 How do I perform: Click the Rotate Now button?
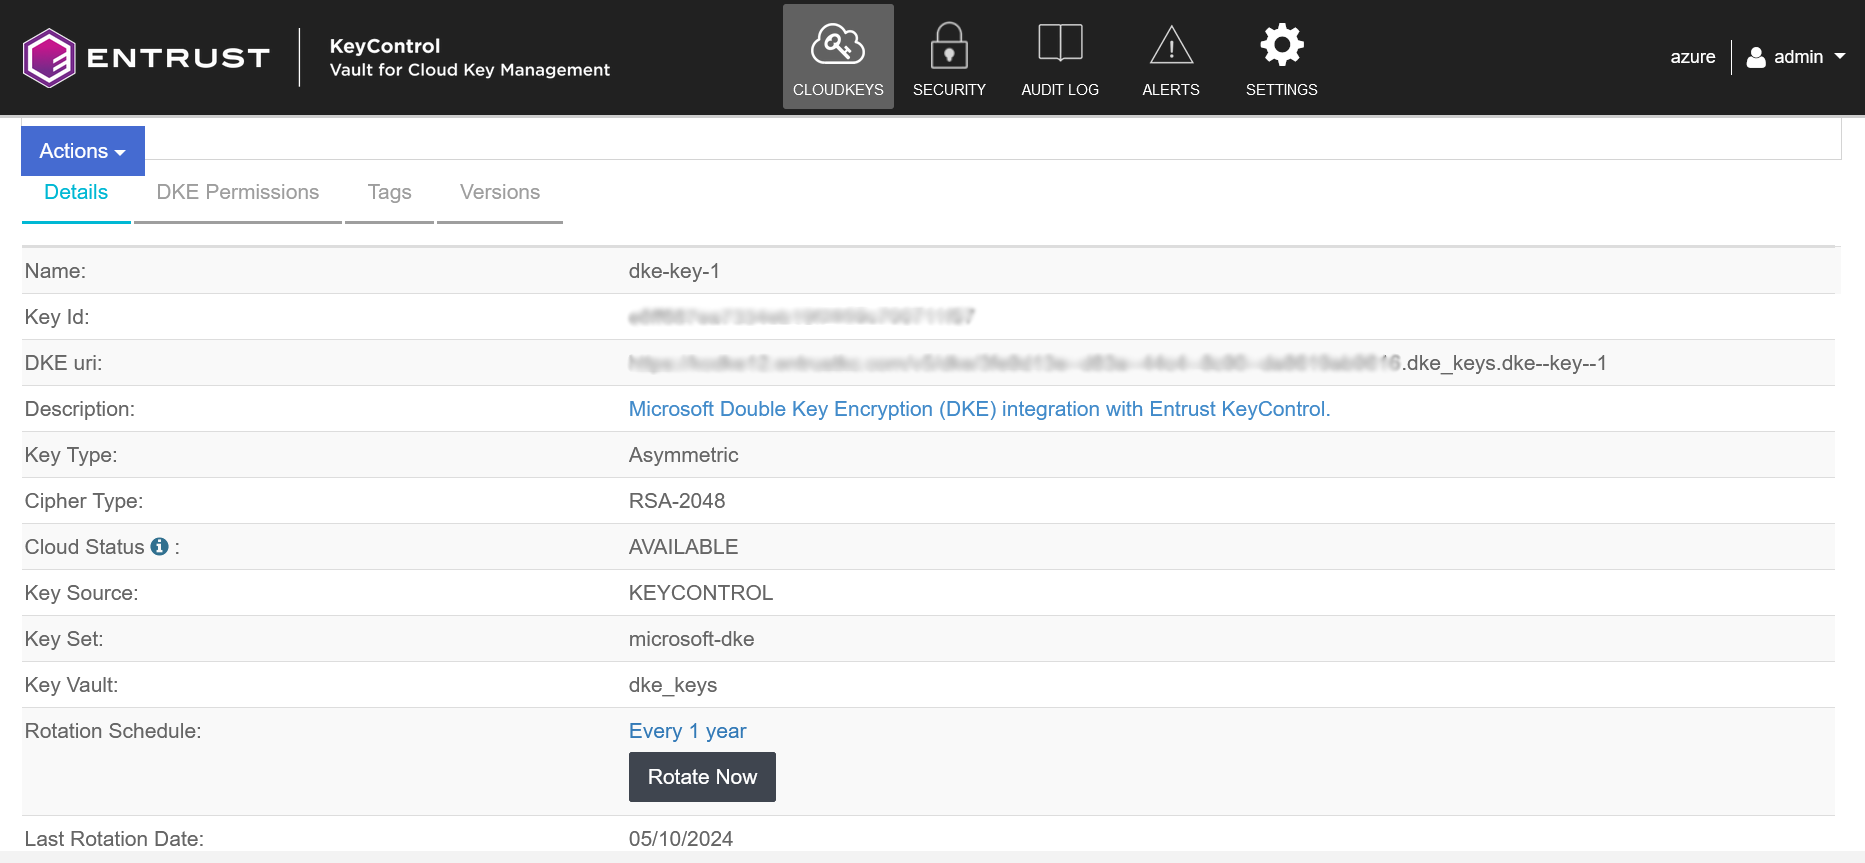[x=702, y=777]
